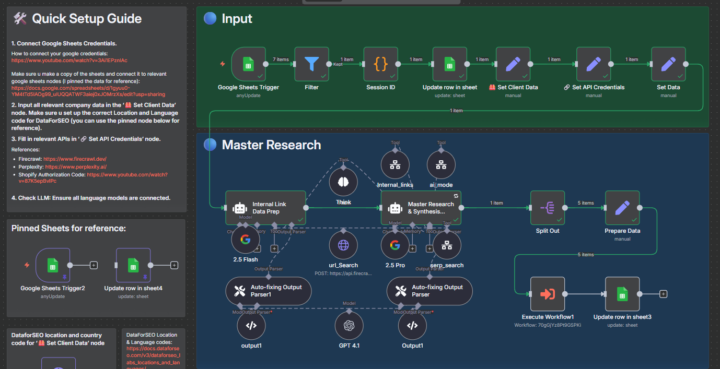Open the Internal Link Data Prep agent node
Screen dimensions: 720x369
coord(265,208)
